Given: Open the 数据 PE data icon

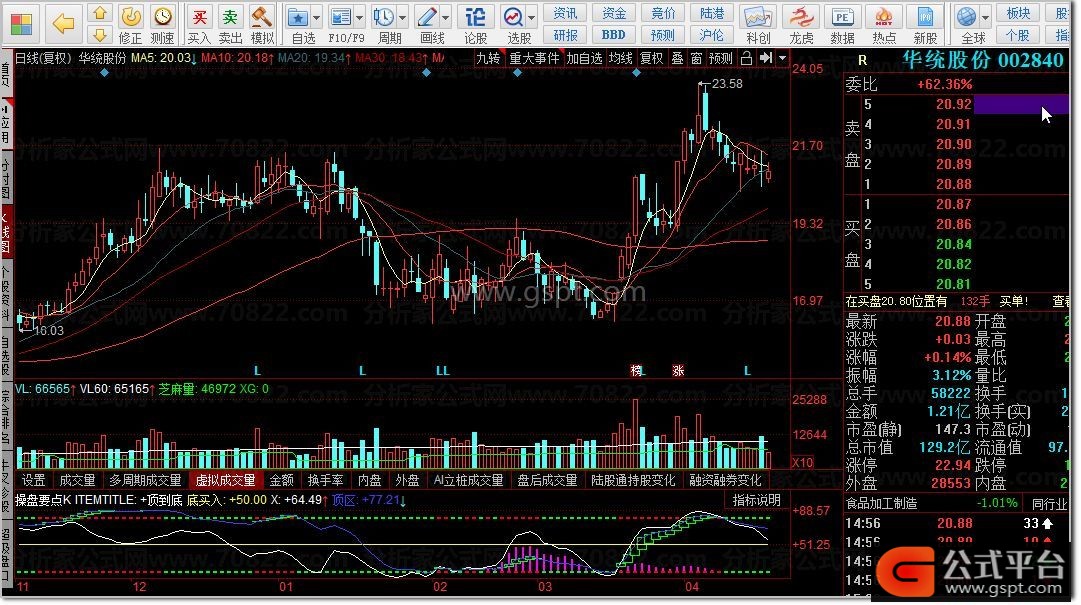Looking at the screenshot, I should (842, 17).
